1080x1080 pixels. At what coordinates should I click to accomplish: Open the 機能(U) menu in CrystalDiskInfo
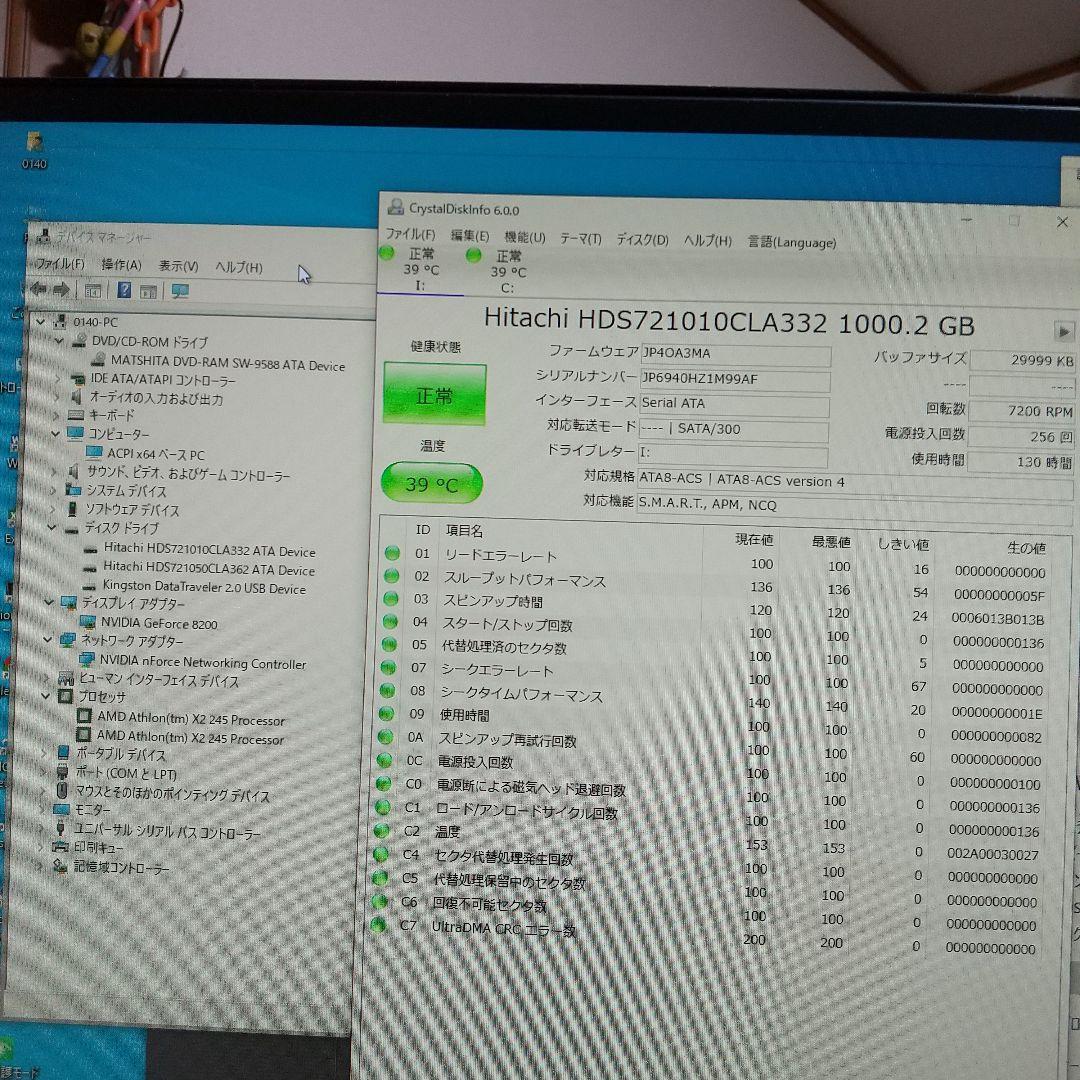(523, 240)
